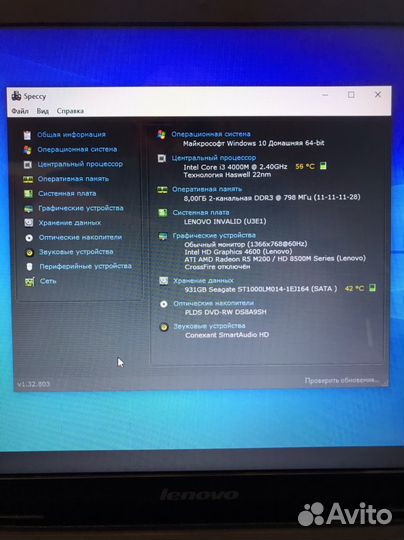Click the Хранение данных sidebar icon
404x540 pixels.
[29, 223]
